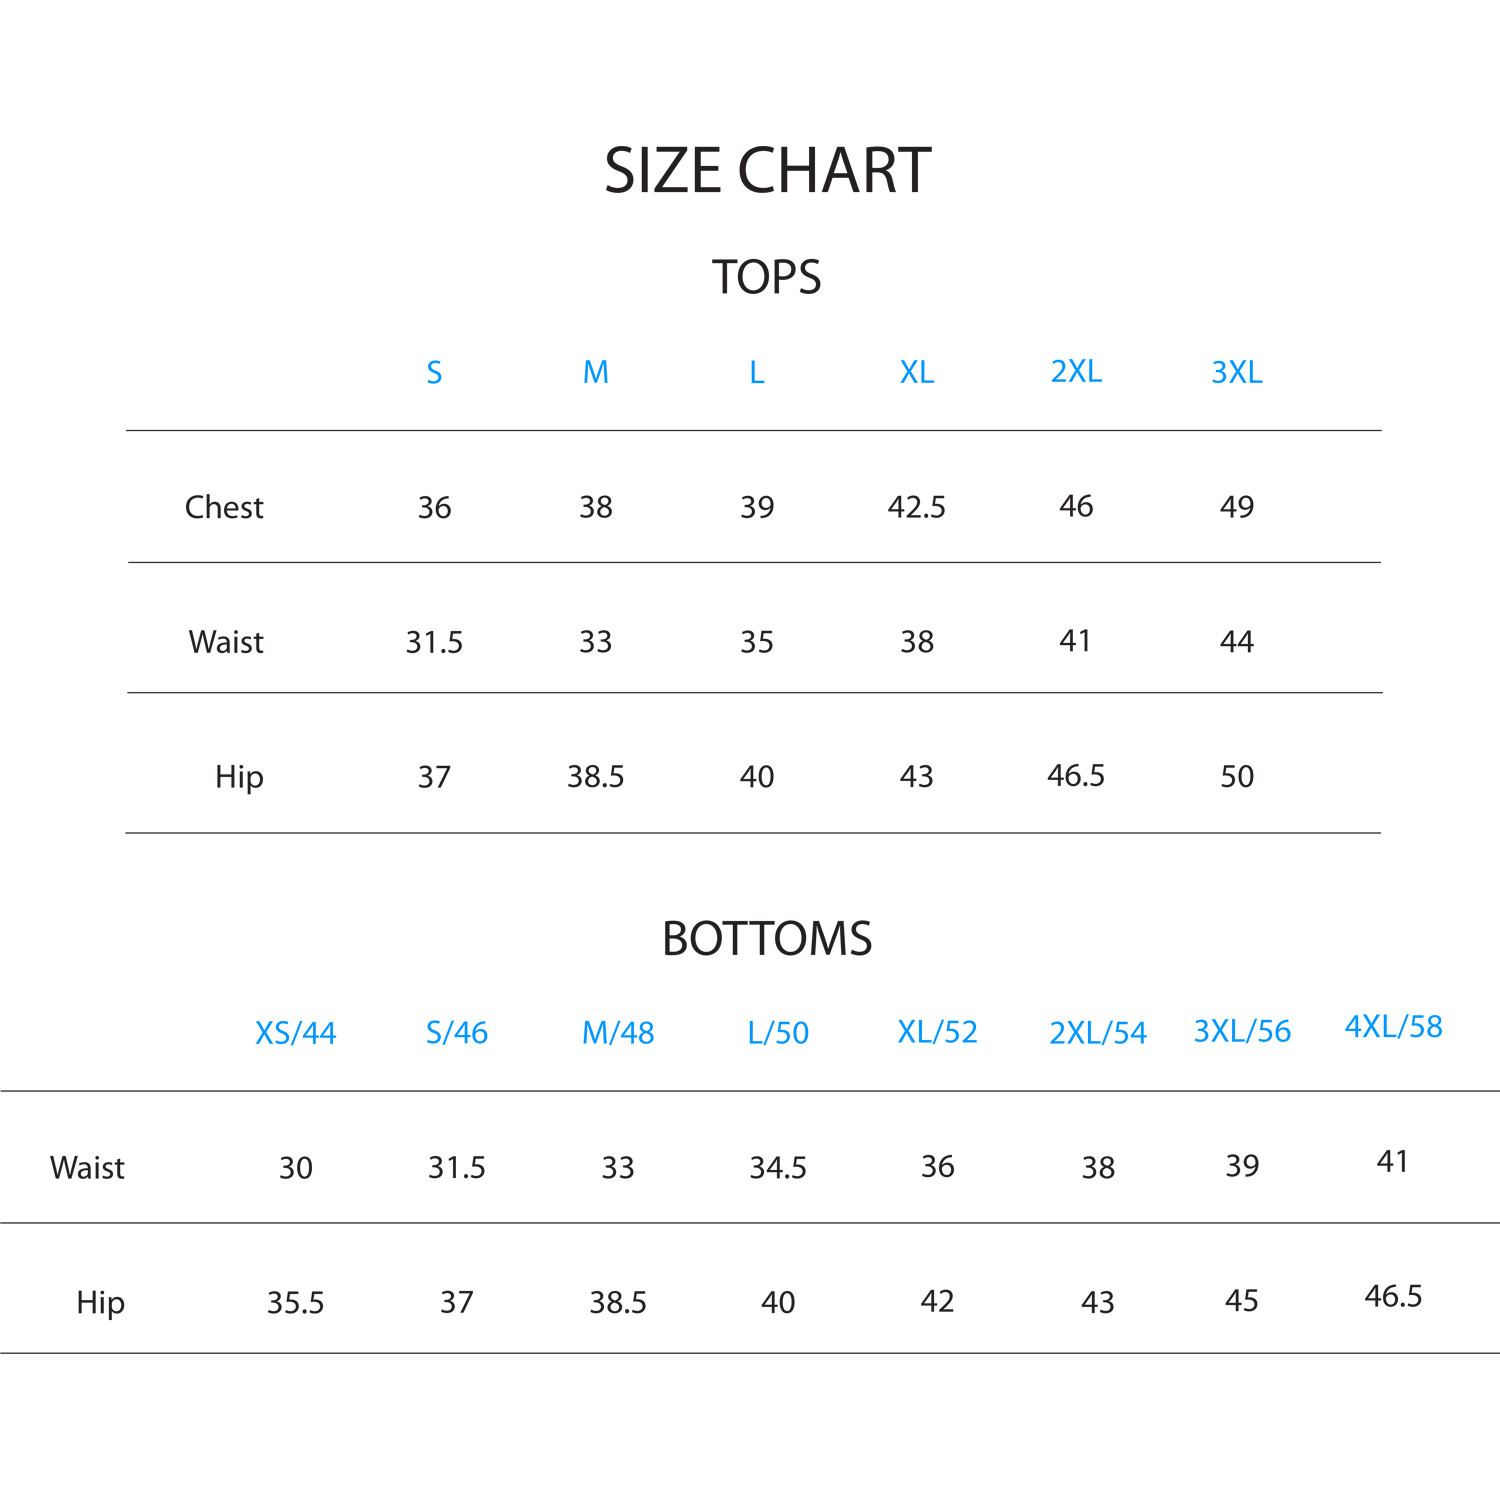Click the bottoms hip value 46.5 for 4XL/58

pyautogui.click(x=1393, y=1297)
